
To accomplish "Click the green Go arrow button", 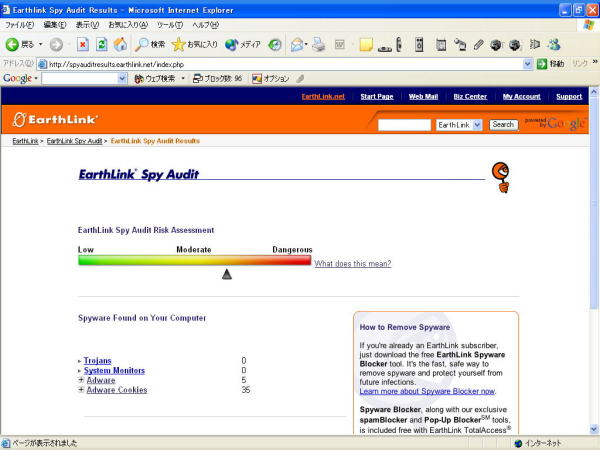I will pos(542,64).
